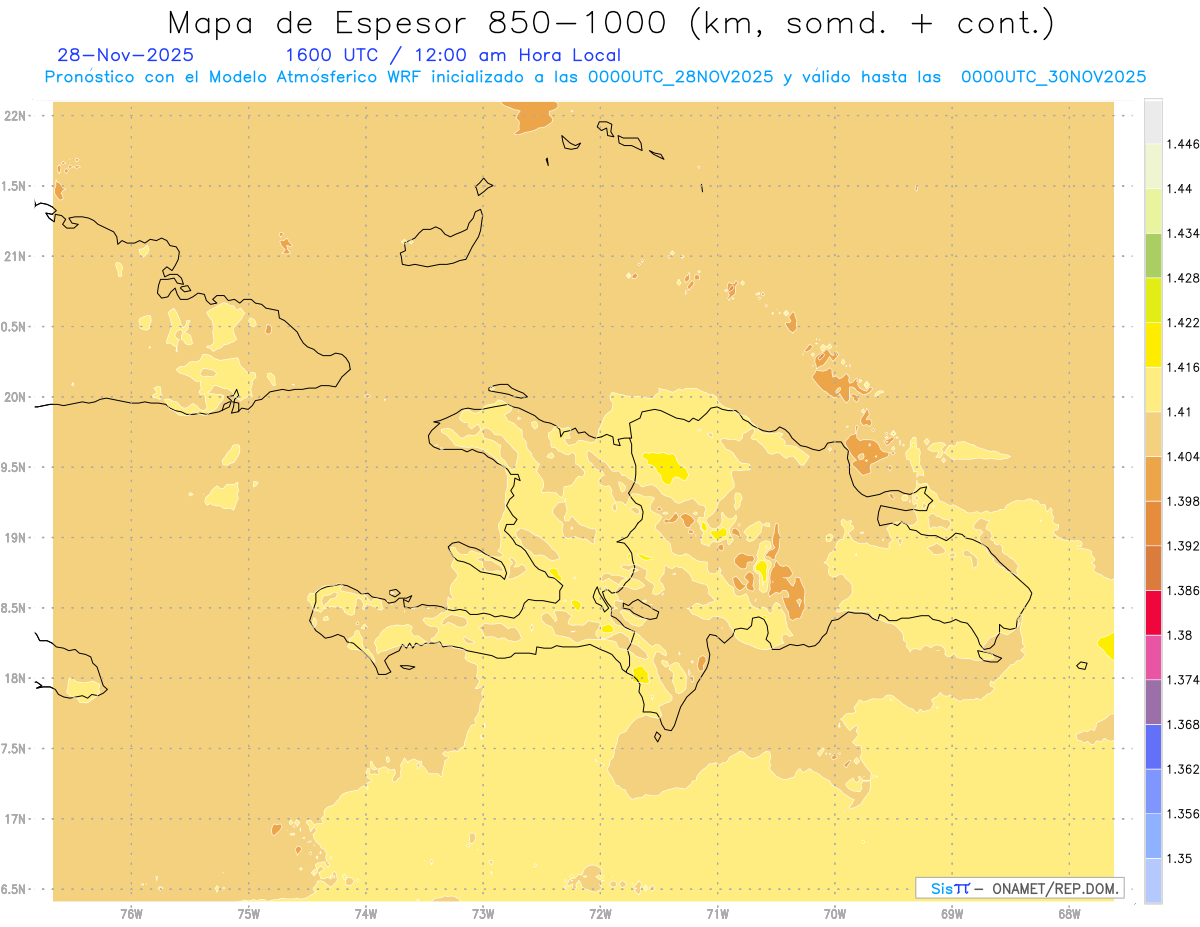Select the colorbar value "1.434"

[x=1183, y=233]
